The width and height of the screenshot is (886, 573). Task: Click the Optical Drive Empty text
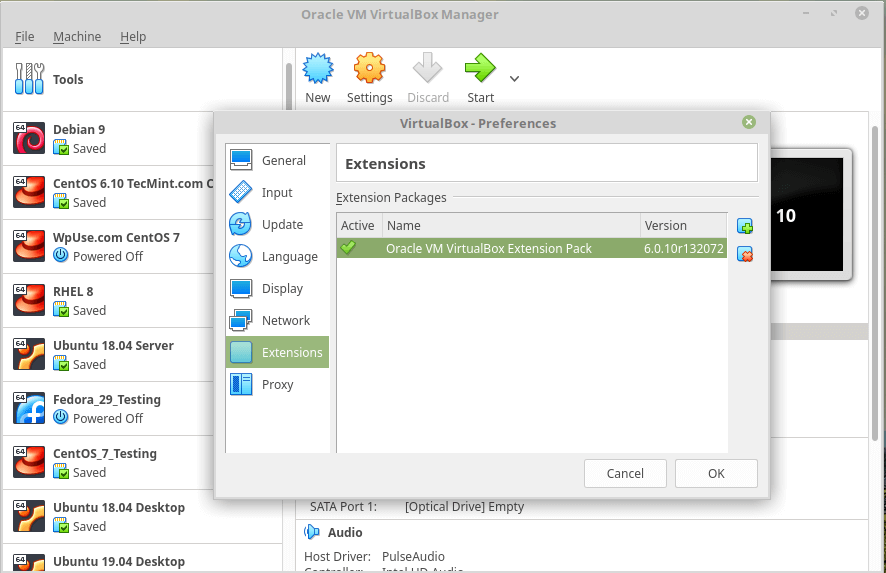coord(464,506)
